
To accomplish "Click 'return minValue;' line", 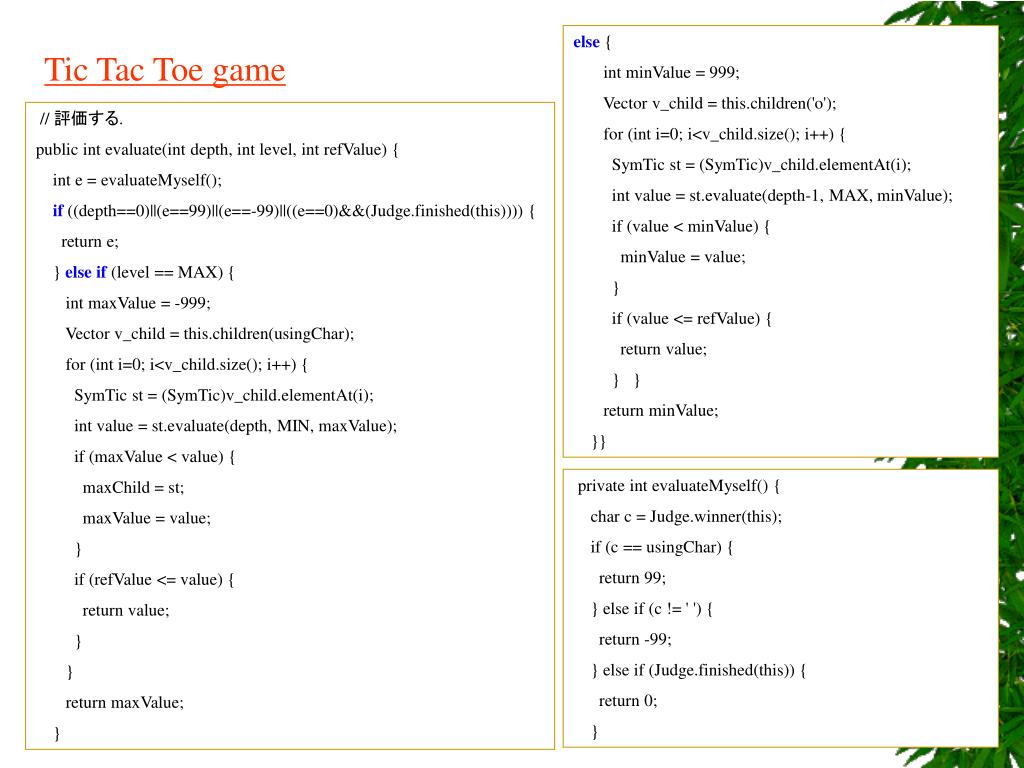I will tap(661, 411).
